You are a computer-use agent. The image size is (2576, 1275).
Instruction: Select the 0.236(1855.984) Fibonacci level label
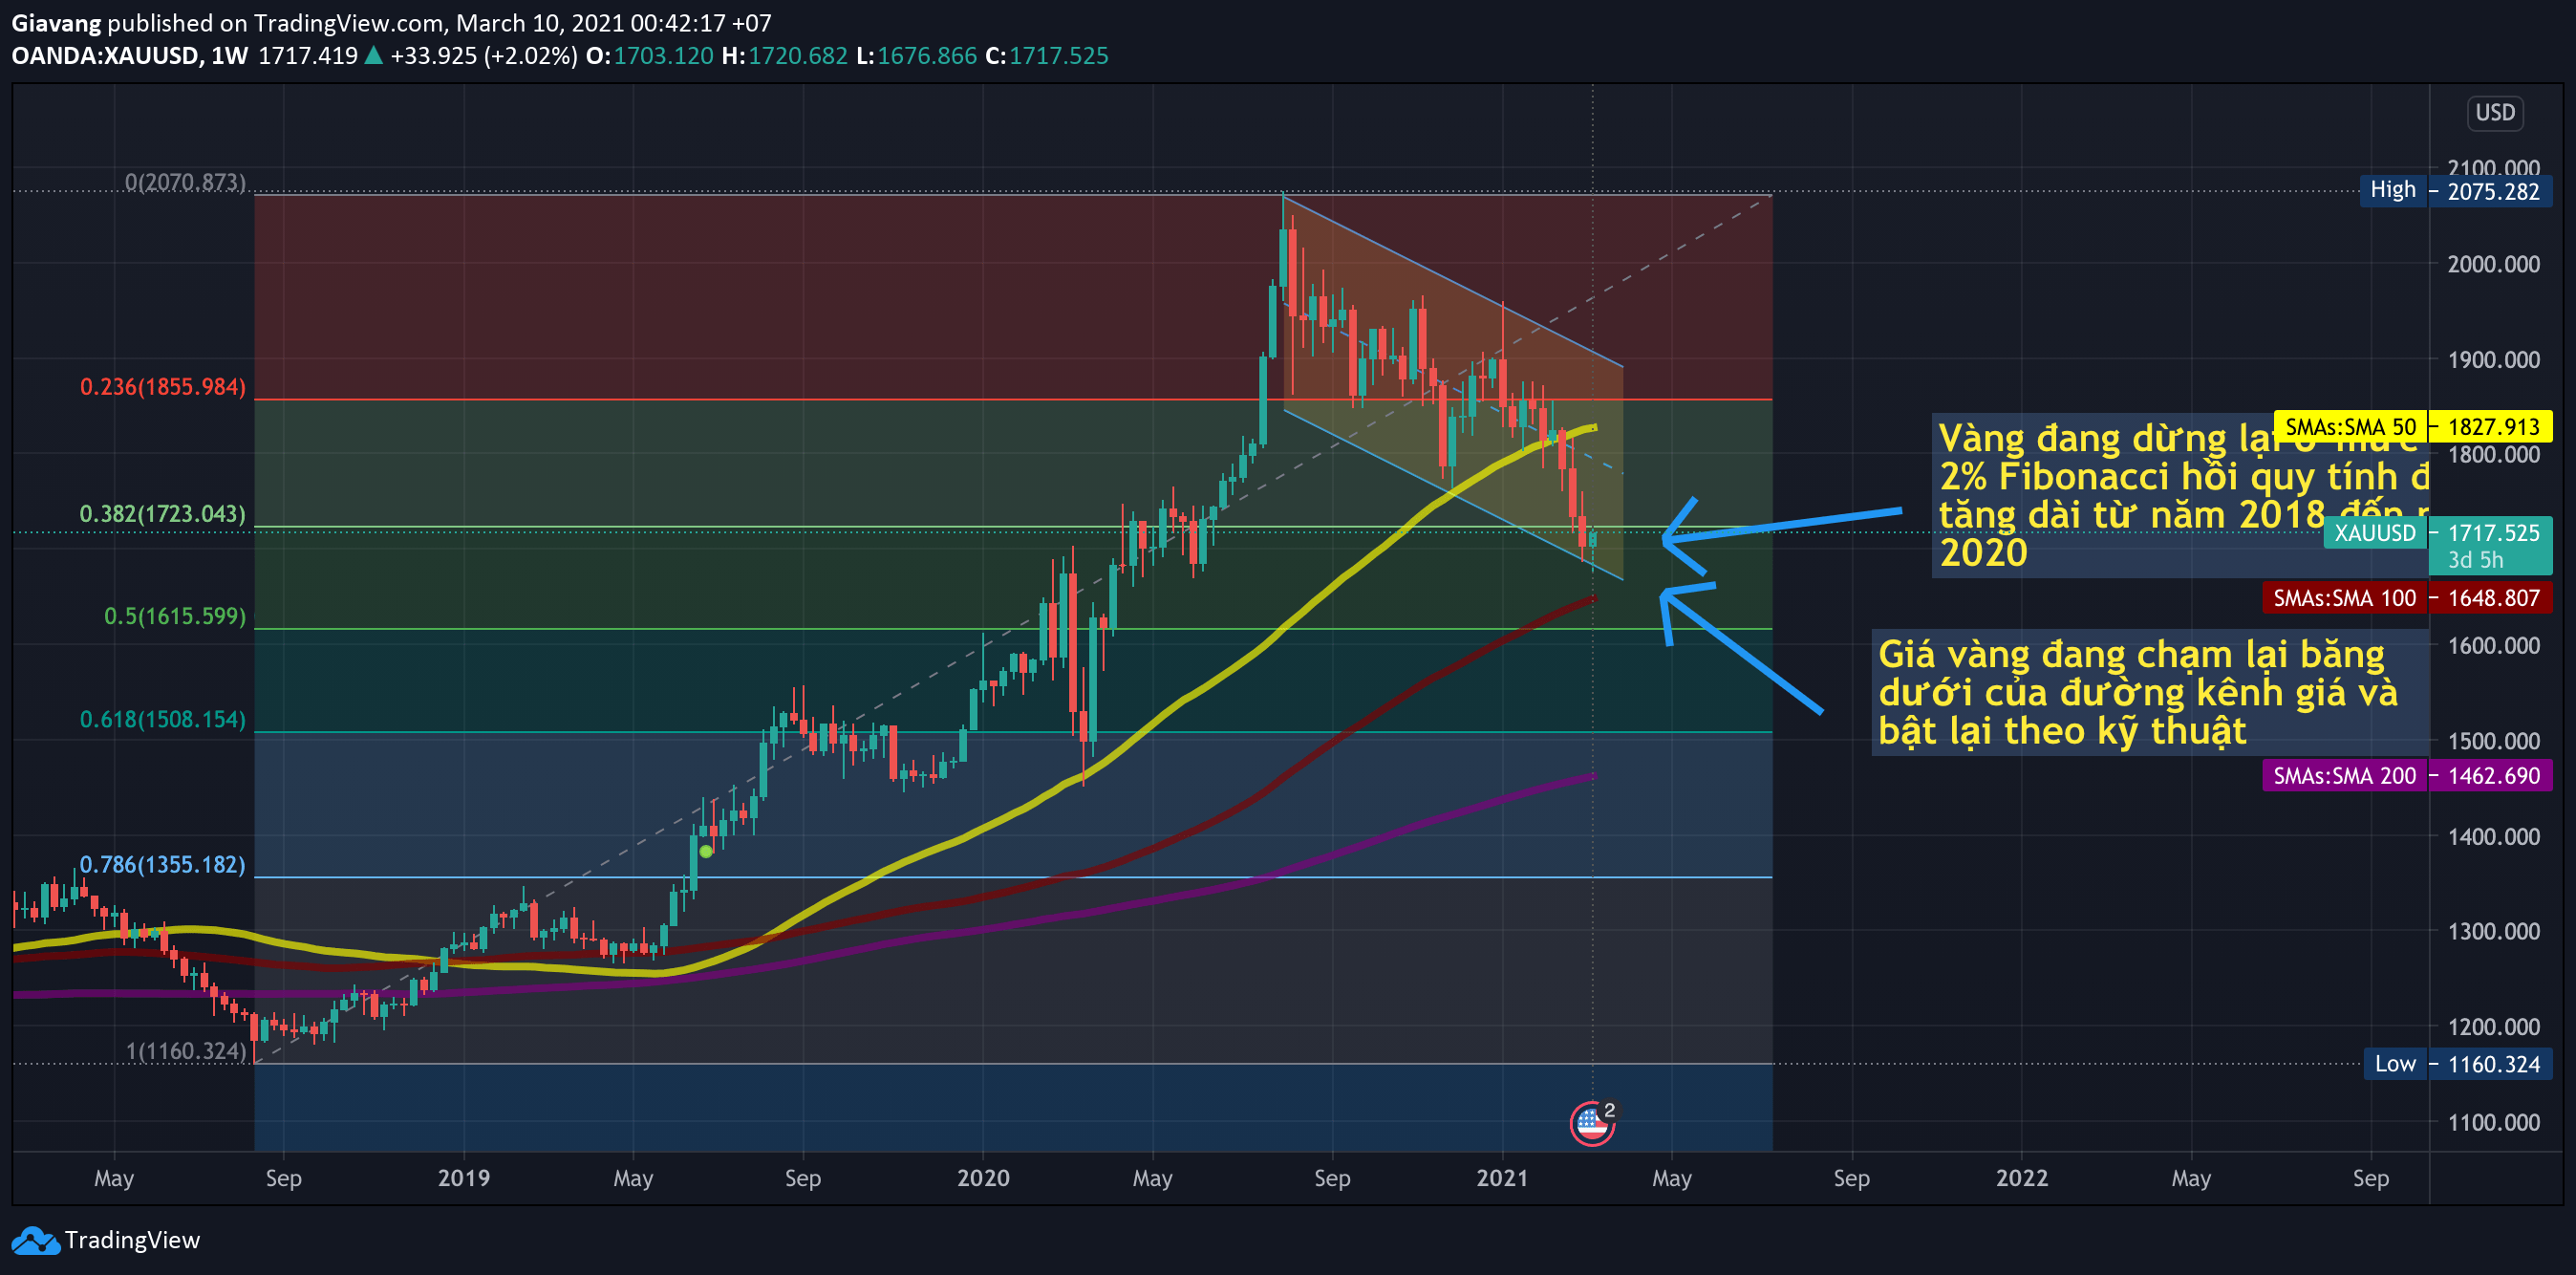pyautogui.click(x=163, y=386)
